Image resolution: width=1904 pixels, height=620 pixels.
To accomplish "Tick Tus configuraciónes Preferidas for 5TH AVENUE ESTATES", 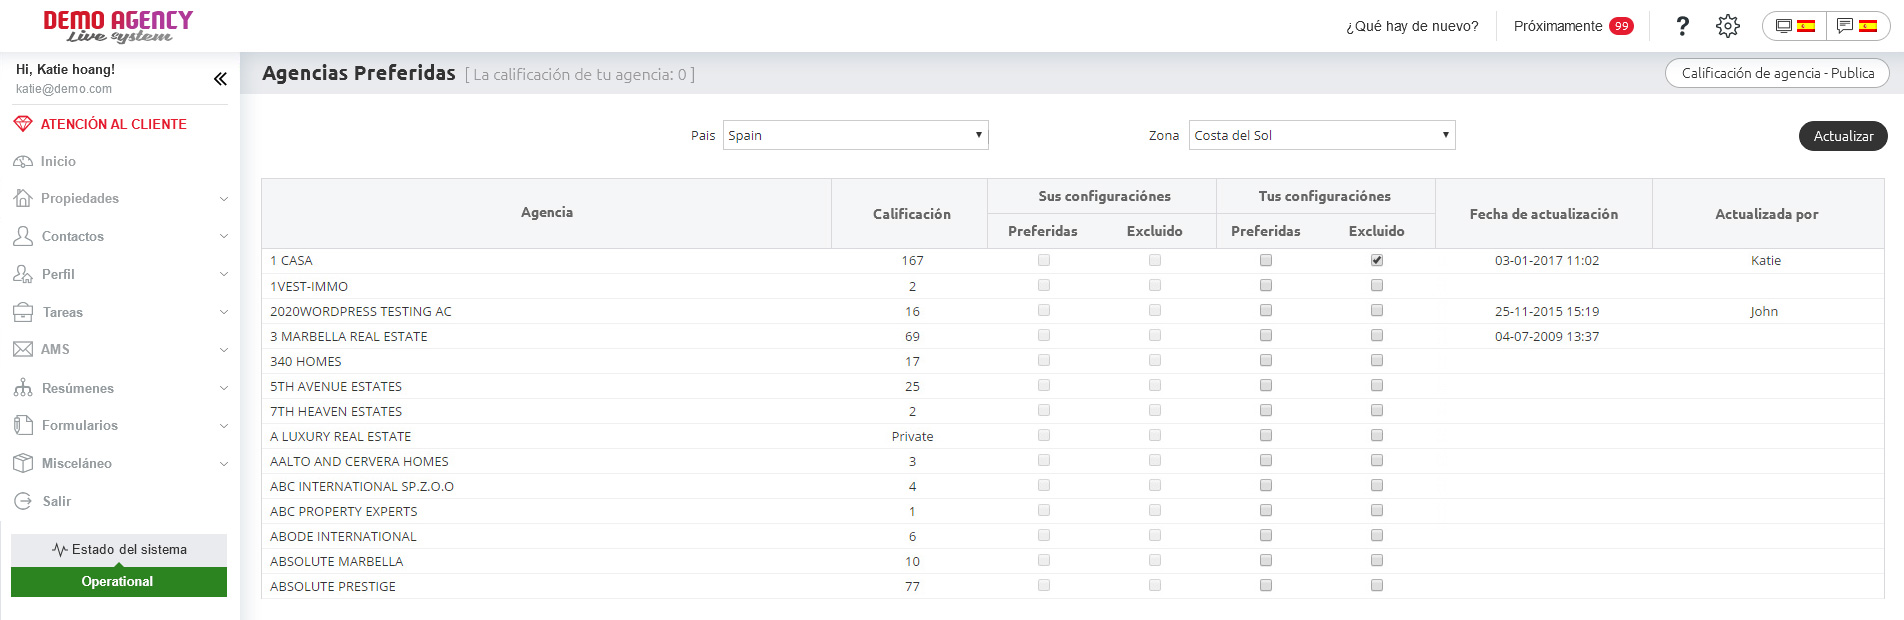I will coord(1266,385).
